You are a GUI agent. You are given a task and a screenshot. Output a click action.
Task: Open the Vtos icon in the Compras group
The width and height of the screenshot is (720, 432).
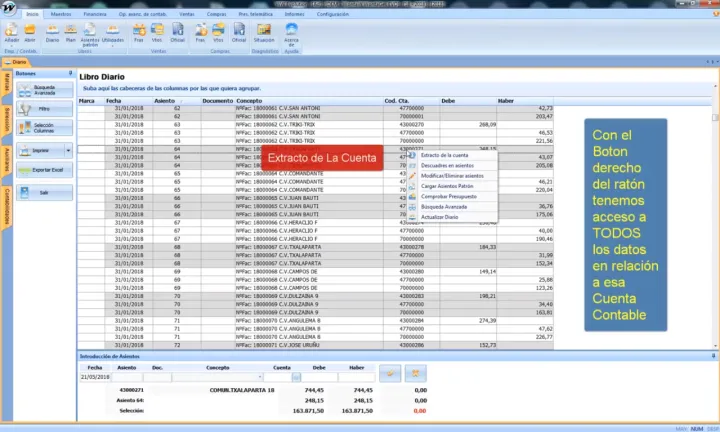coord(218,33)
